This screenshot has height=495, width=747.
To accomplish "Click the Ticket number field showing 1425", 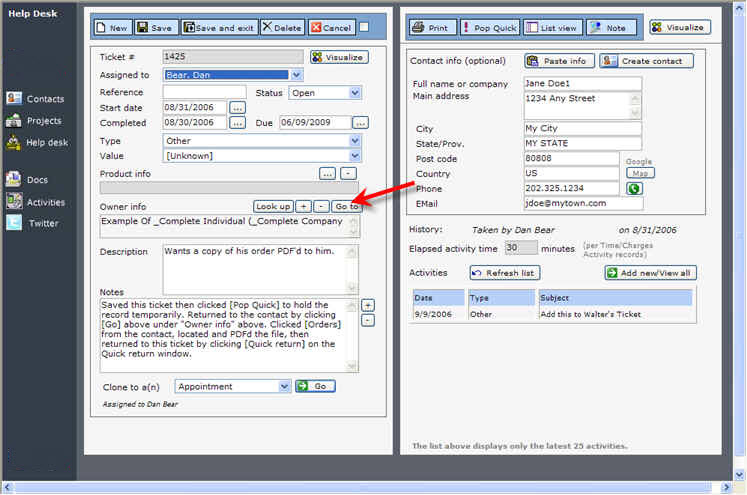I will (232, 57).
